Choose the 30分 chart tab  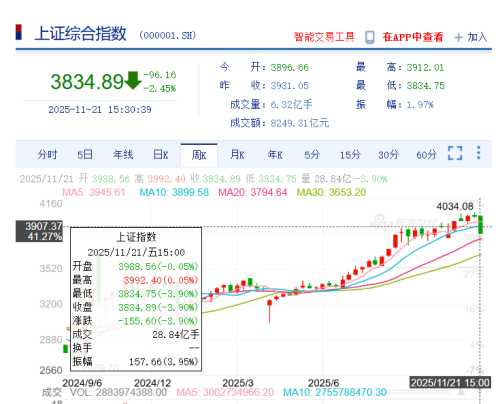pyautogui.click(x=388, y=155)
